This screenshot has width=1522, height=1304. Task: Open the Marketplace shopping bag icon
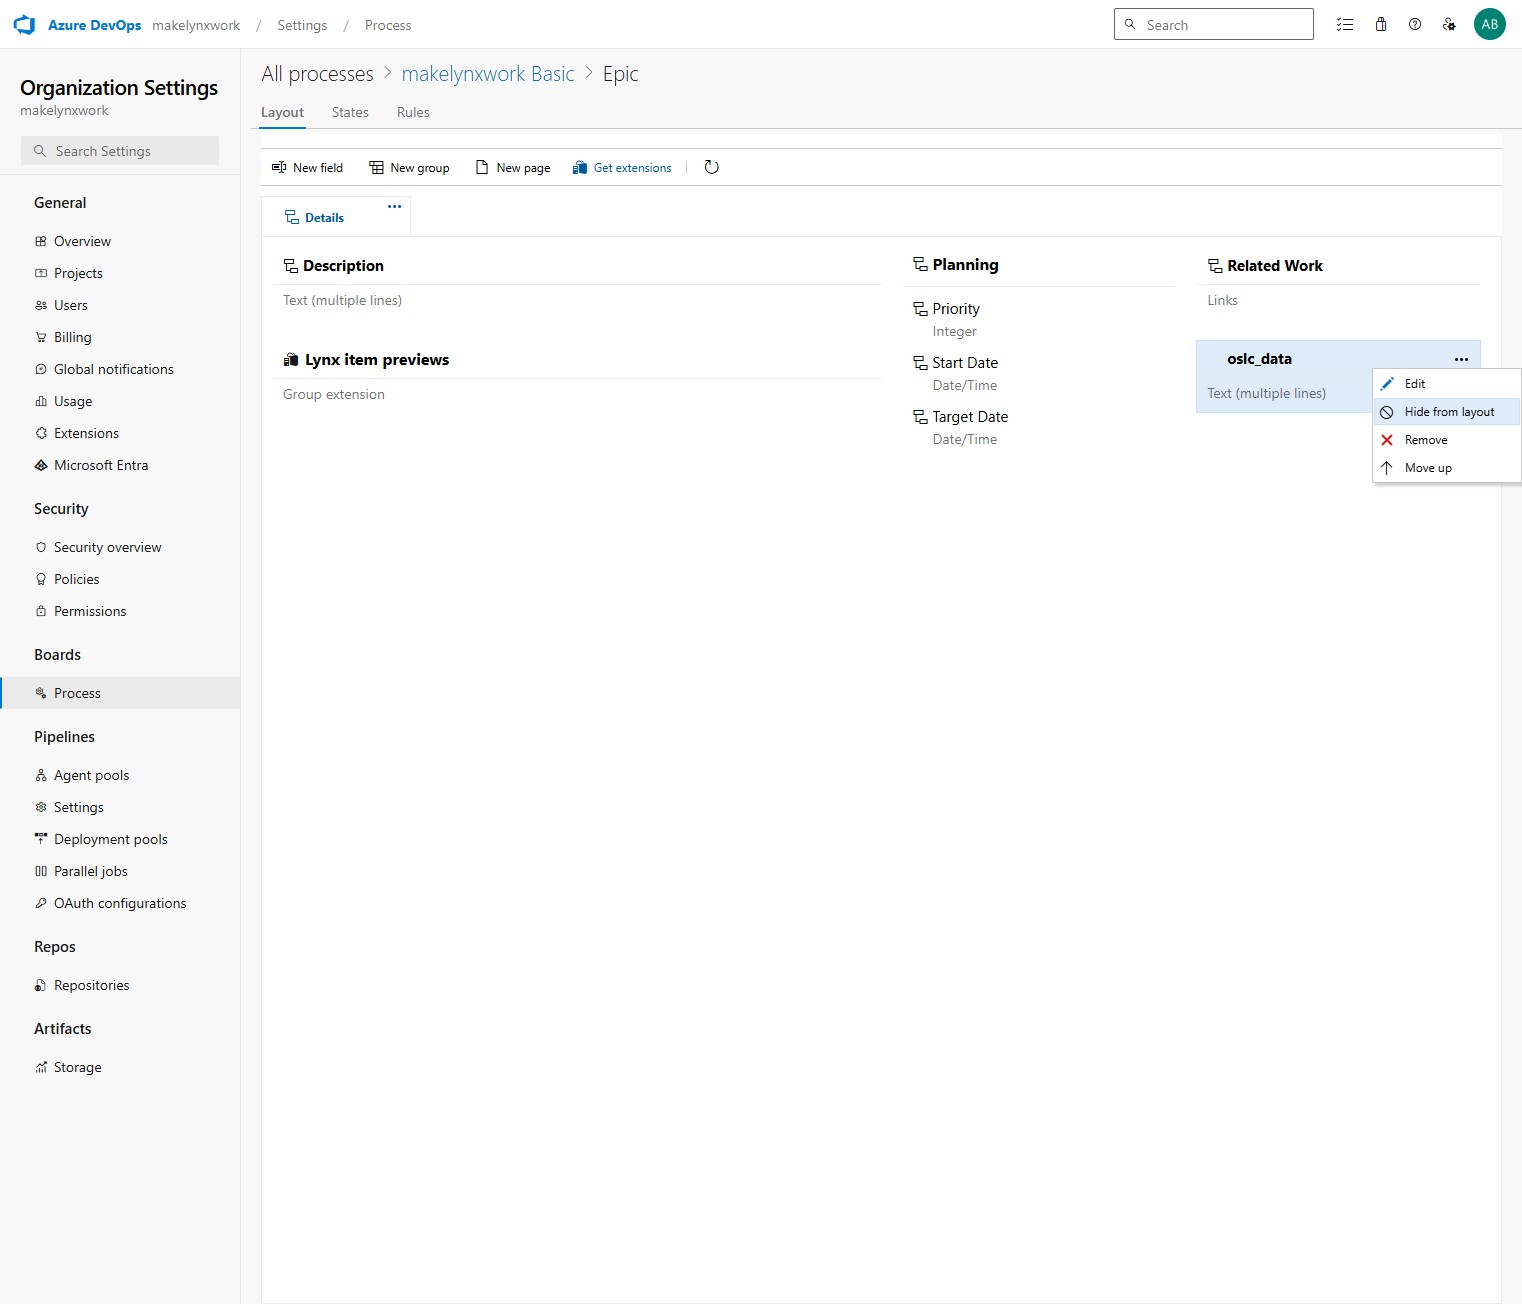click(1381, 25)
